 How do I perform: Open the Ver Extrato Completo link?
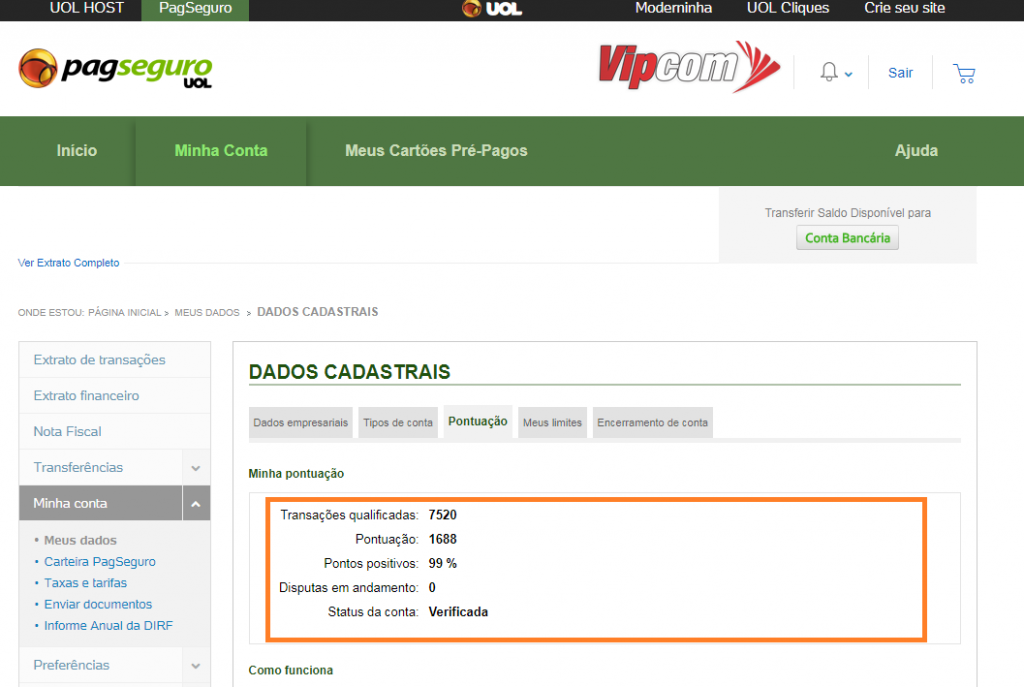pos(69,263)
